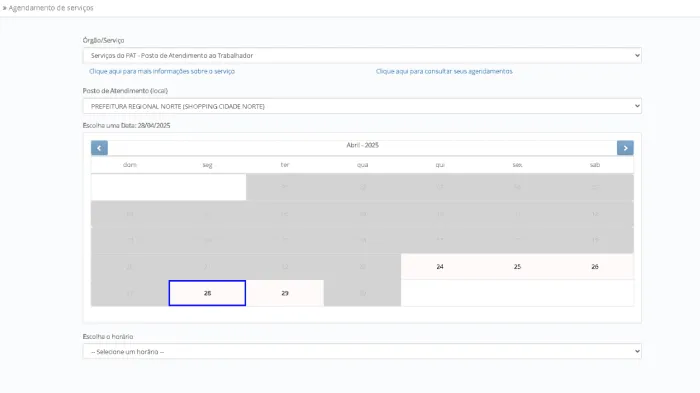Click the 'sex' weekday column header
This screenshot has width=700, height=393.
point(517,165)
